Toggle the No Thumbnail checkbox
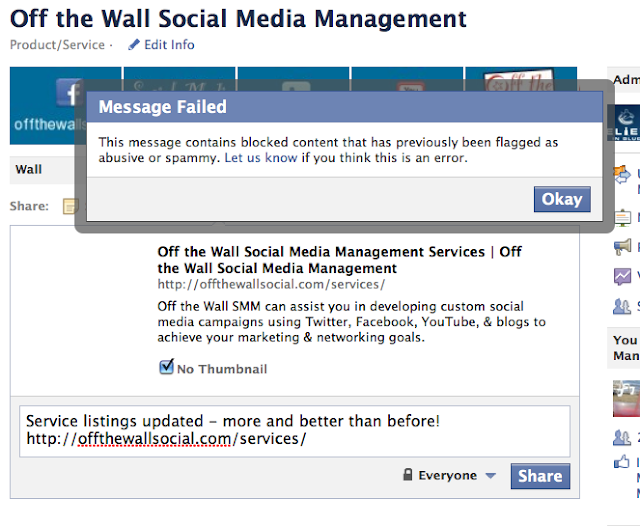Viewport: 640px width, 526px height. tap(167, 368)
